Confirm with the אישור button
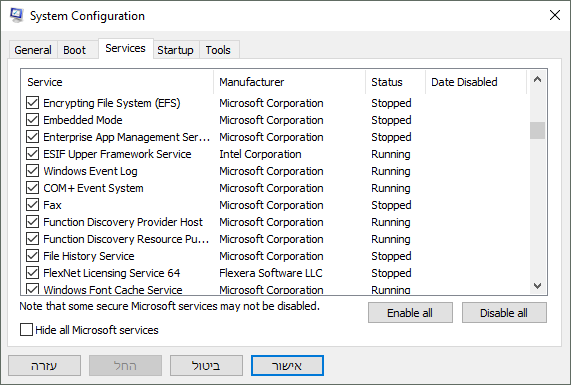 [x=287, y=365]
